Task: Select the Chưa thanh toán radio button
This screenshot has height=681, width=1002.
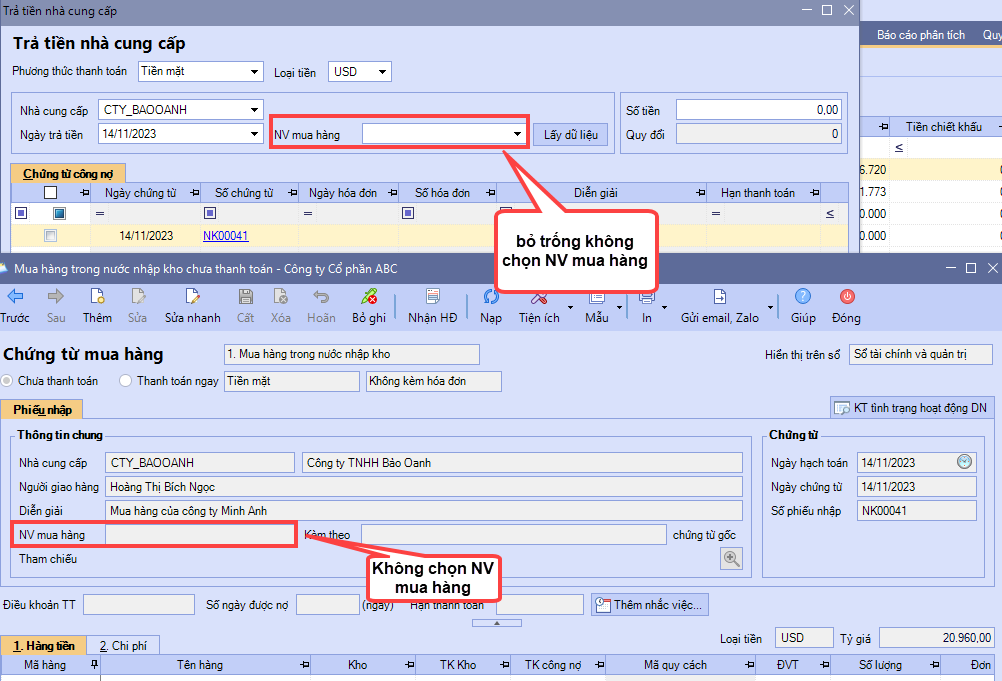Action: pos(8,381)
